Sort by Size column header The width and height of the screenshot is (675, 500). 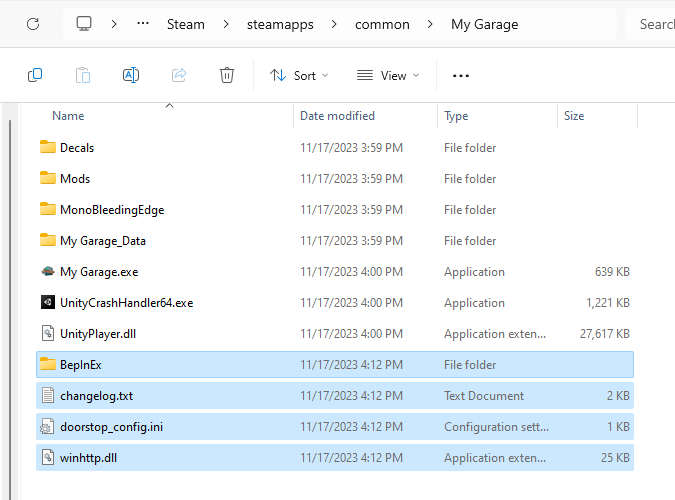(x=574, y=116)
